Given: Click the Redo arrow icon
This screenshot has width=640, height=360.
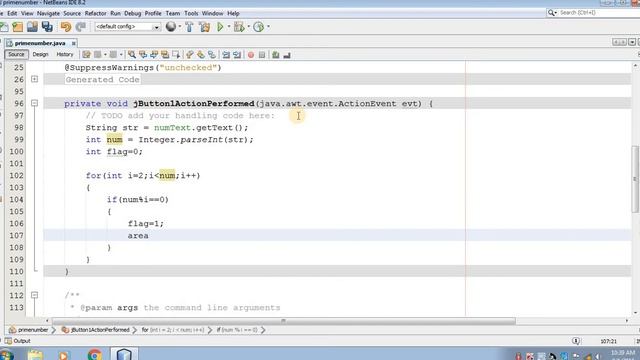Looking at the screenshot, I should point(81,27).
